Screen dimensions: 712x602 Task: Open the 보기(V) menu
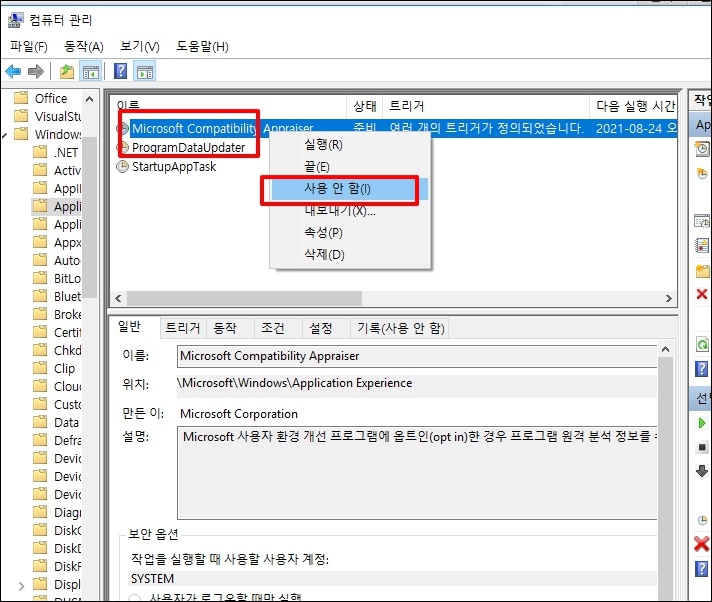pos(139,46)
